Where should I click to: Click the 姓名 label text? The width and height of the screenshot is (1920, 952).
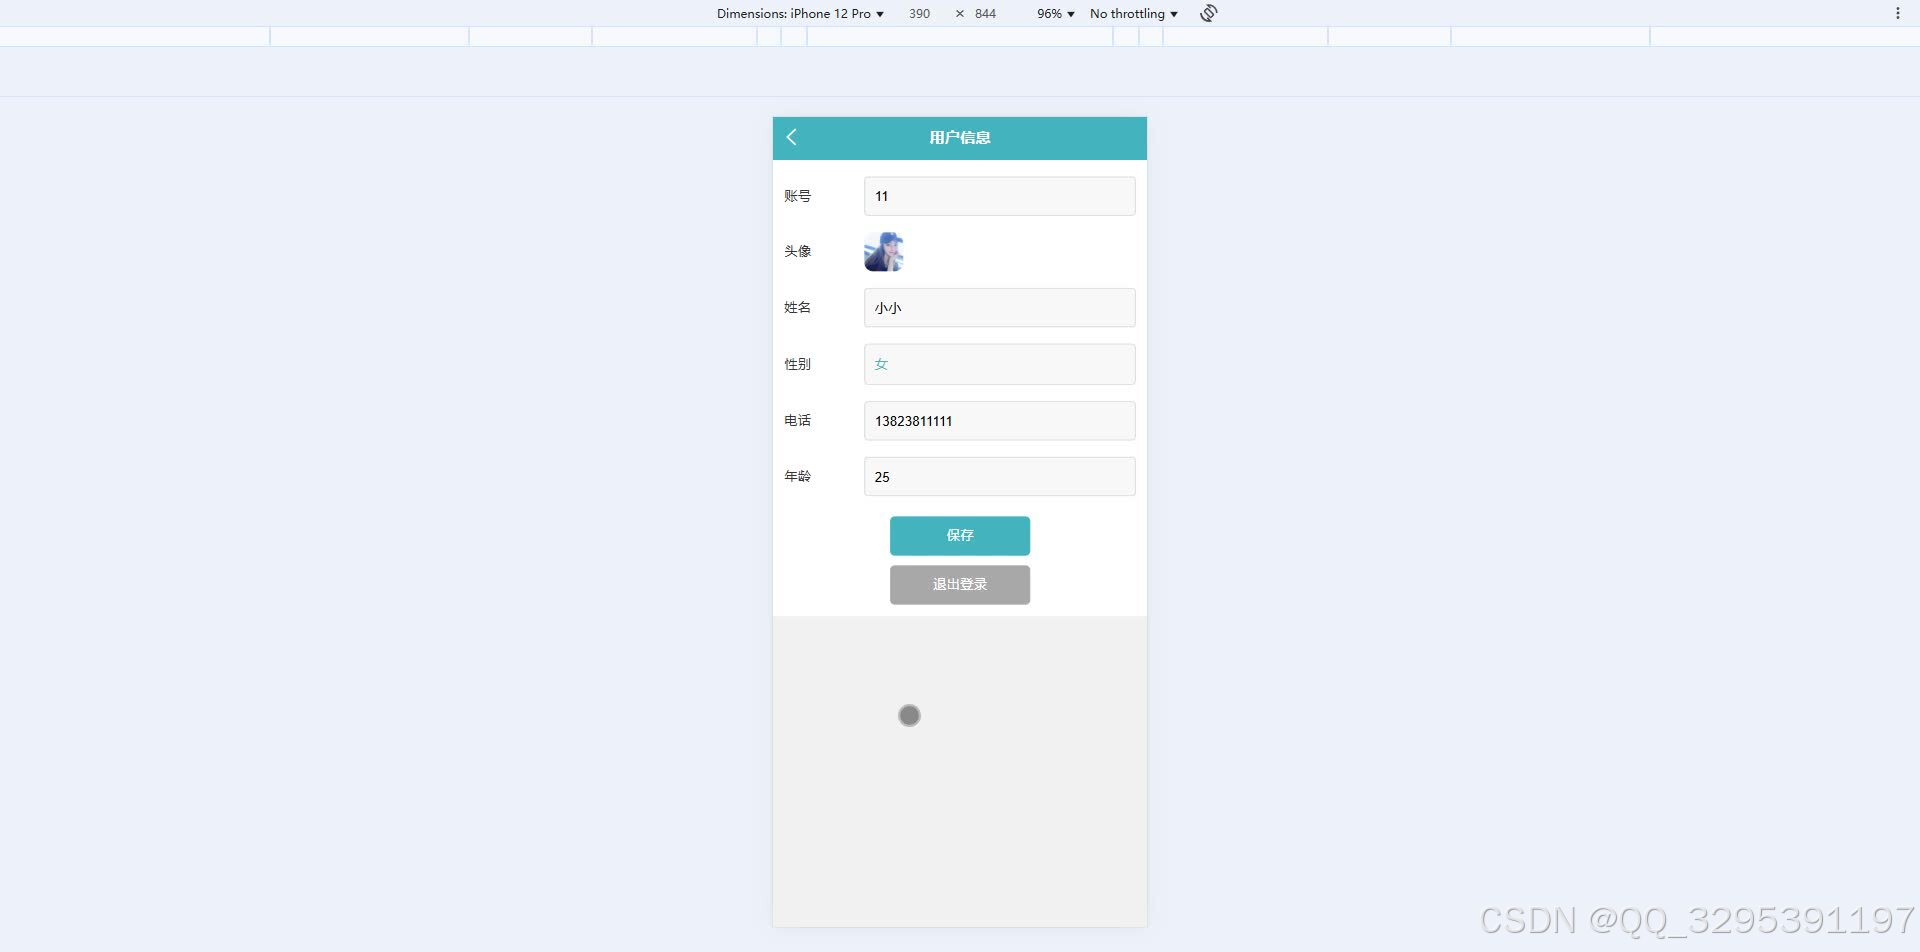click(x=797, y=307)
